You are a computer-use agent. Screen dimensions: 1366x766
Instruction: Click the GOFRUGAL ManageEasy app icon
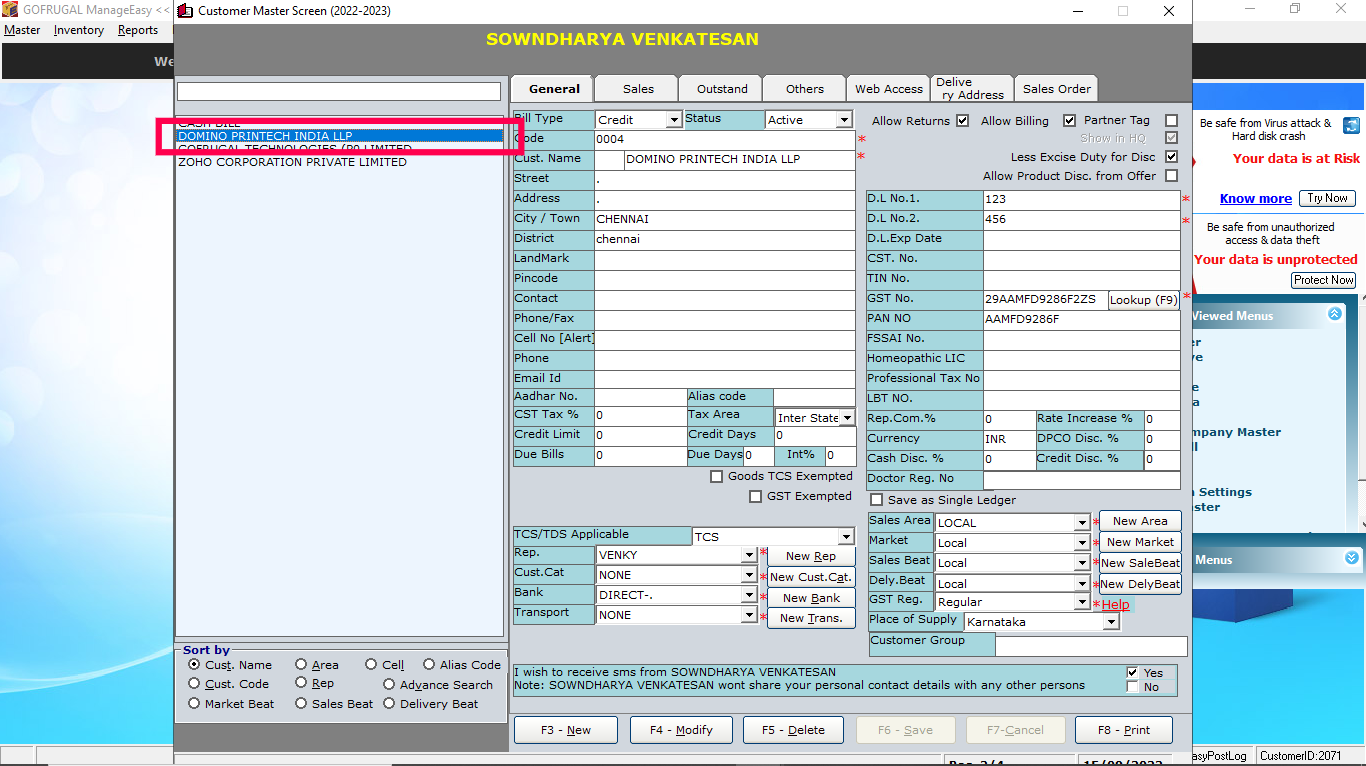click(12, 8)
